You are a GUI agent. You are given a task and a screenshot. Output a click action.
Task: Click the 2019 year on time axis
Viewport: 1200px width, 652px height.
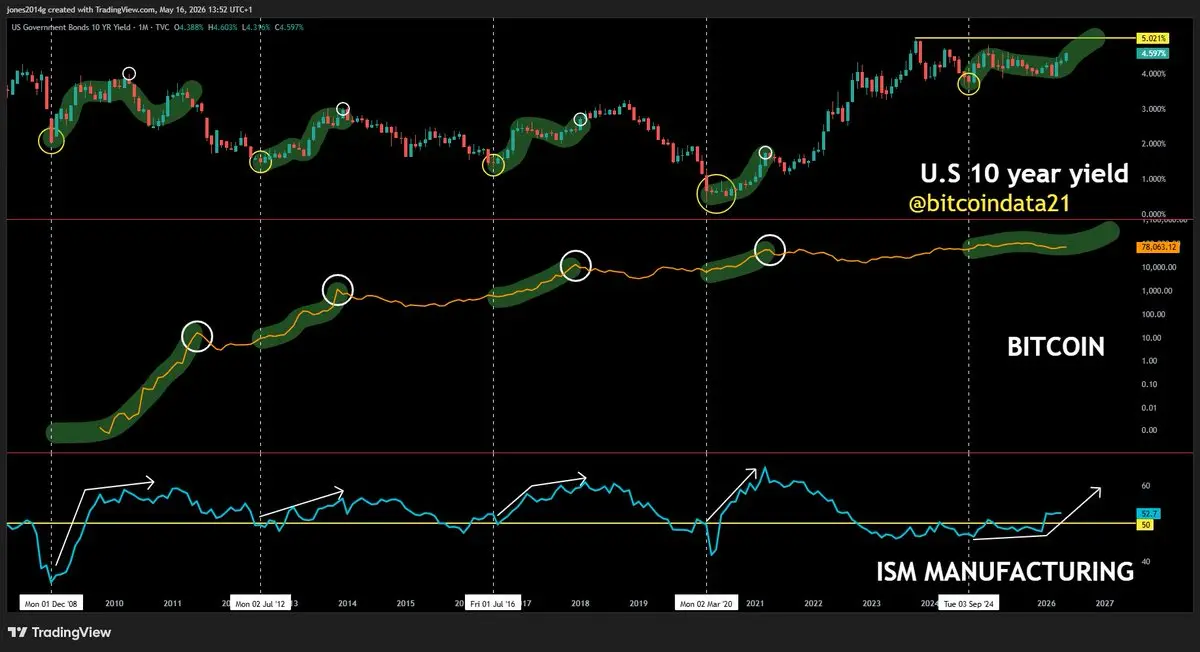[638, 605]
